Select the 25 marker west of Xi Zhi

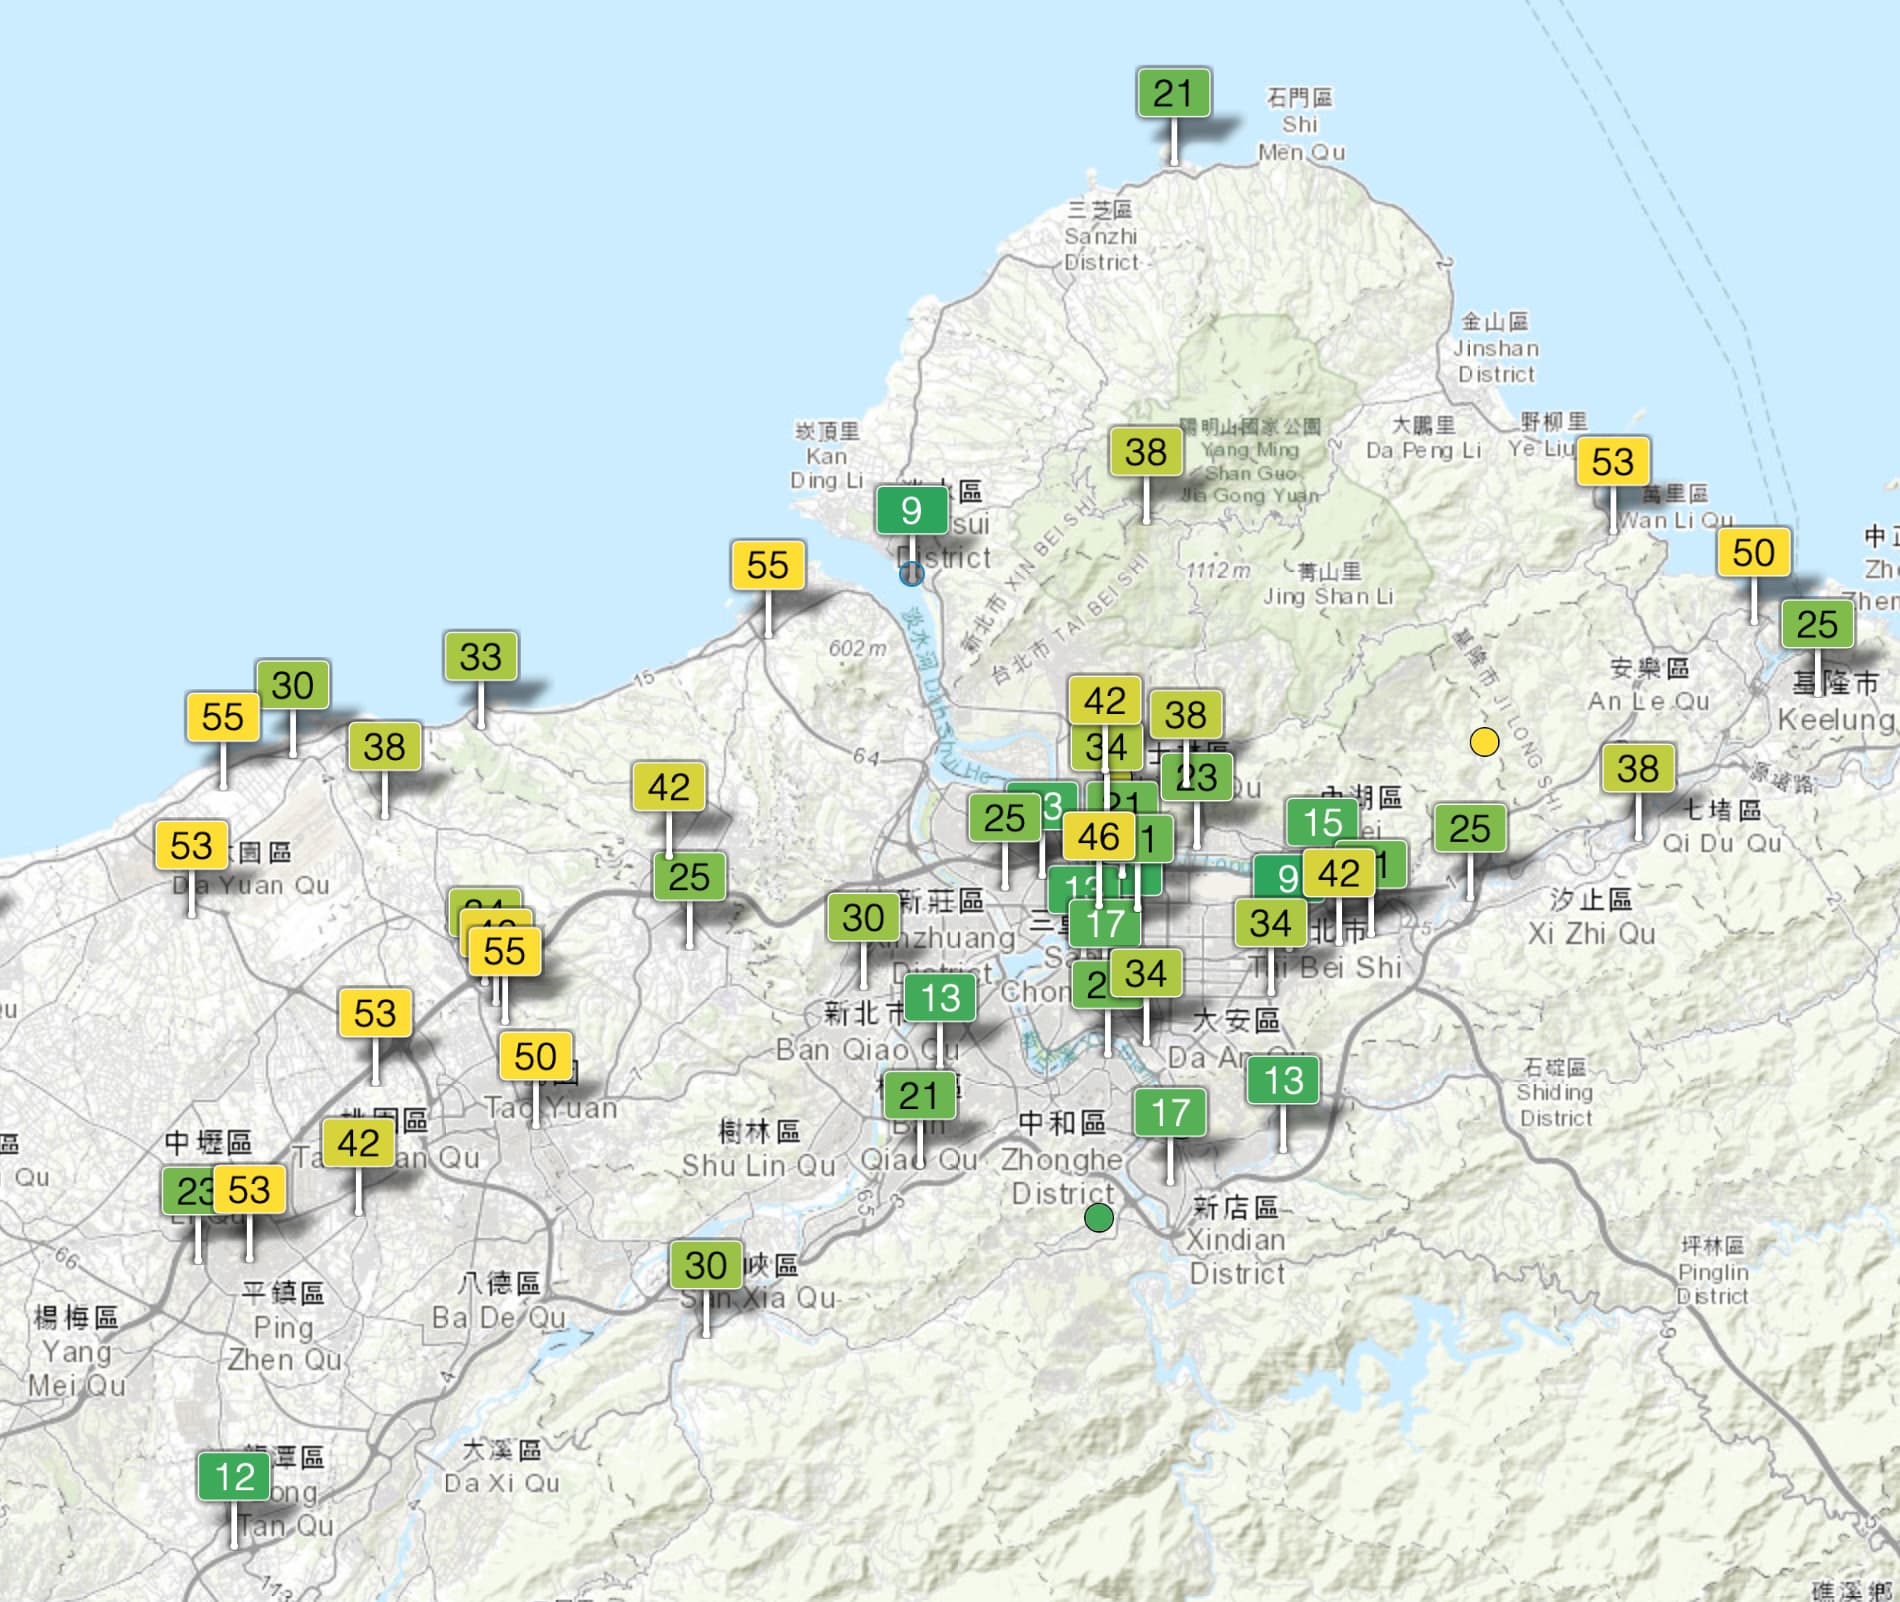pyautogui.click(x=1469, y=828)
